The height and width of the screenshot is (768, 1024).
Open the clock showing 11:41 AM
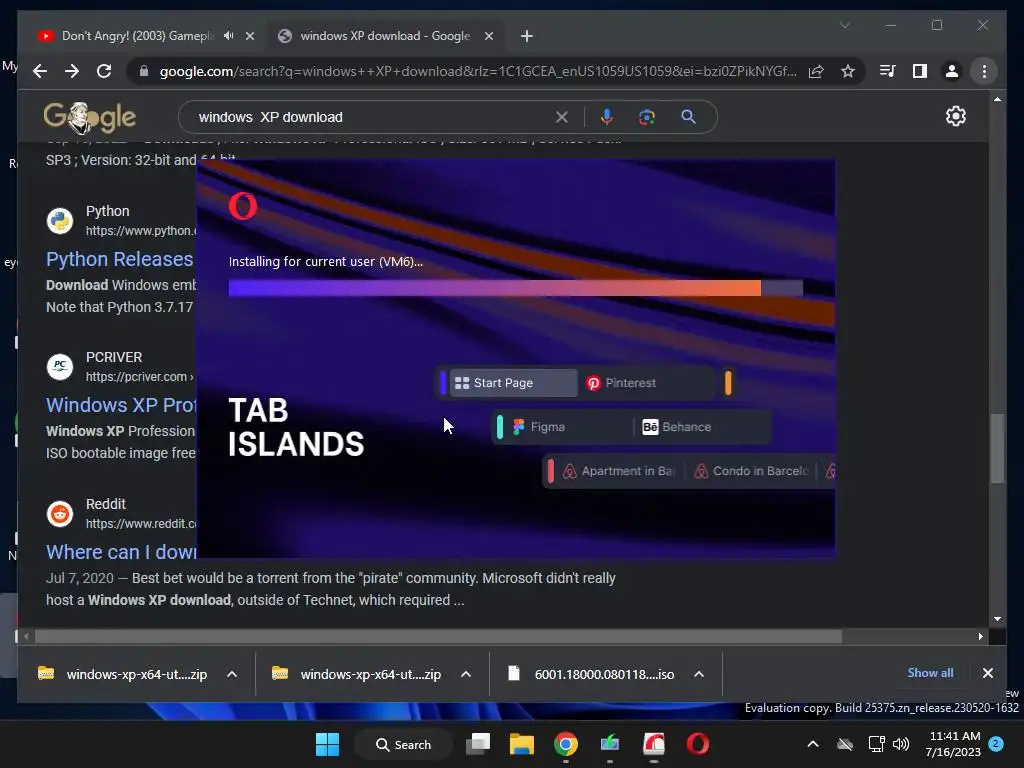click(x=953, y=744)
